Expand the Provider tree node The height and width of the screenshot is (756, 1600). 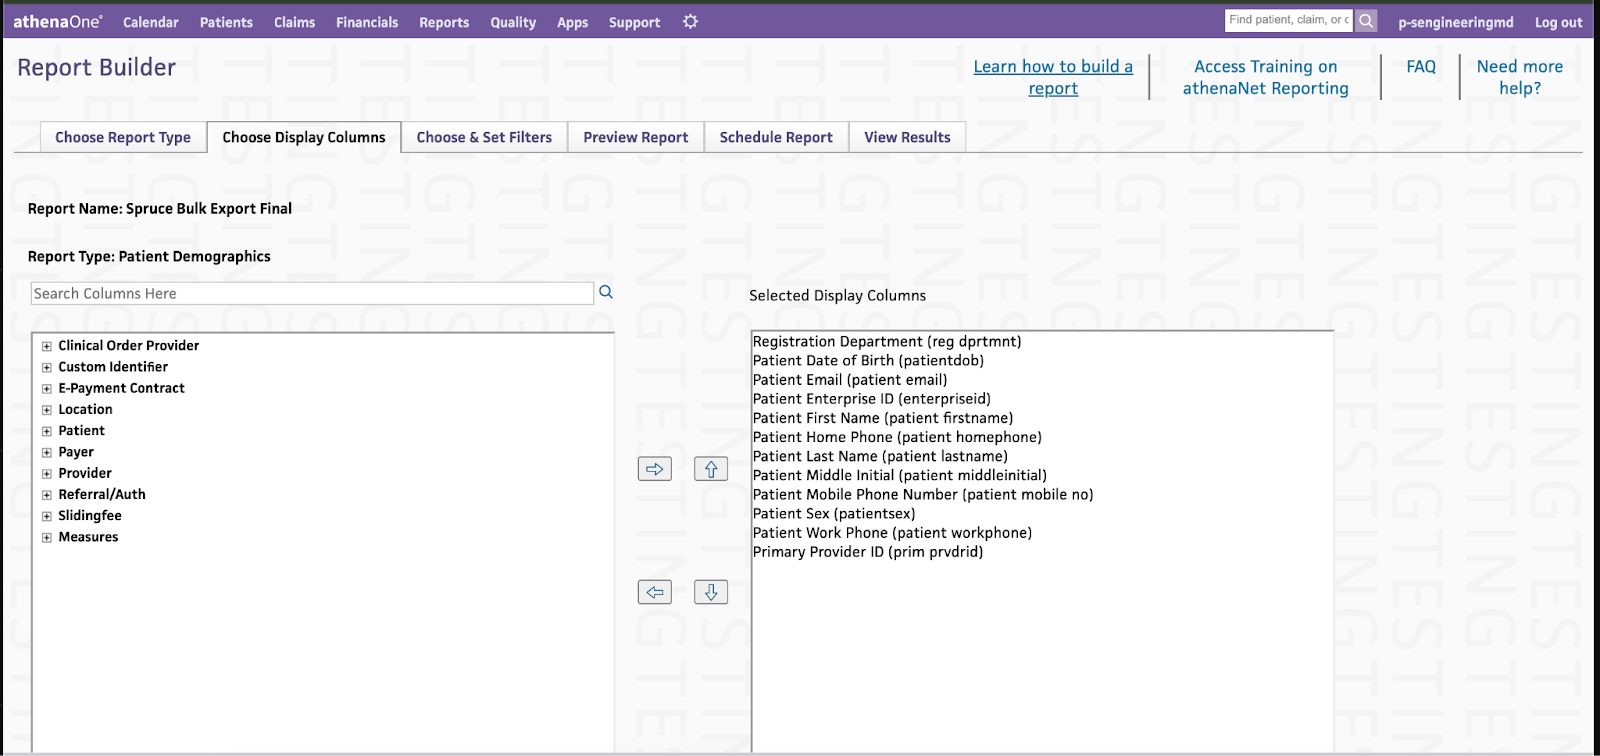coord(46,474)
